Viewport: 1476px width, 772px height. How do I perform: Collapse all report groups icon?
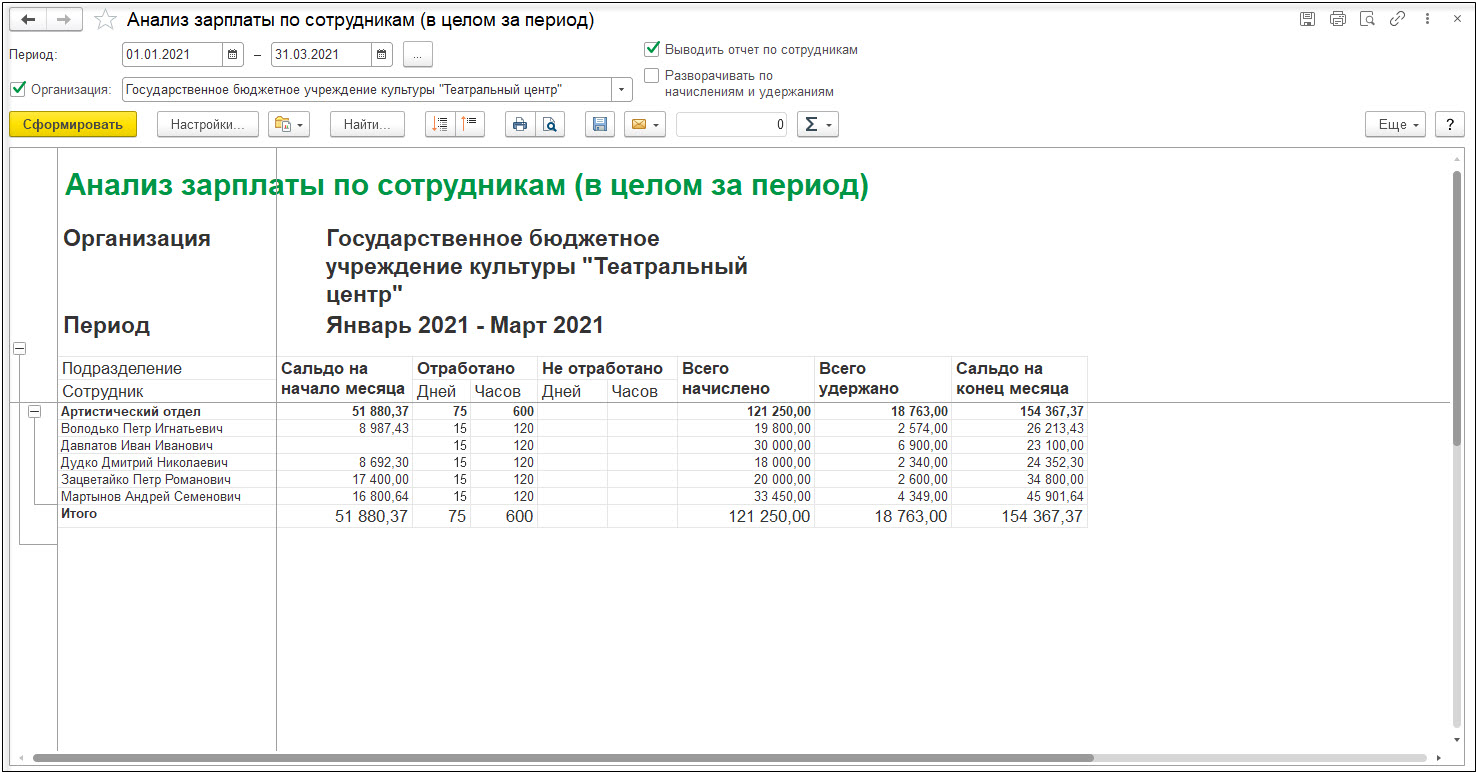click(x=470, y=124)
